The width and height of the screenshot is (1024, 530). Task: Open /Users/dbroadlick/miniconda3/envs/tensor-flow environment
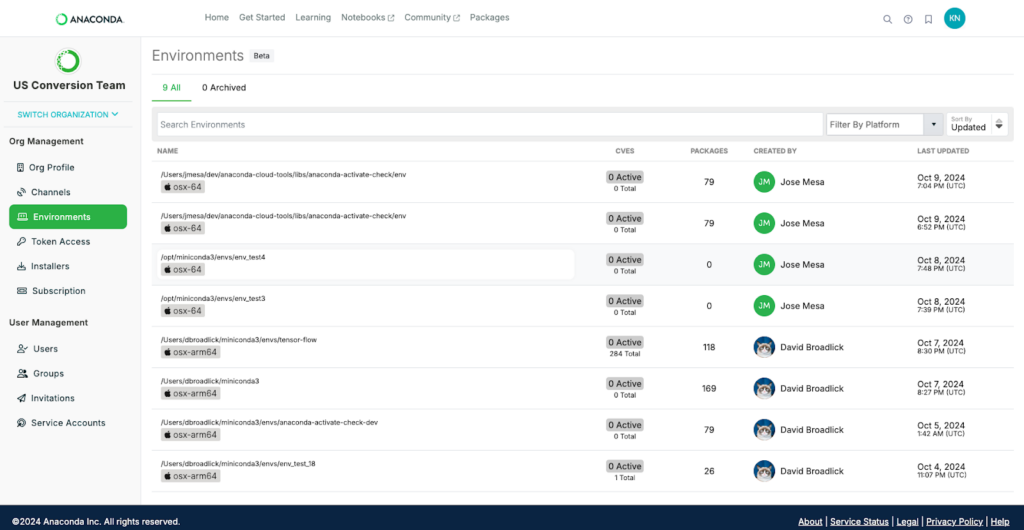click(238, 339)
